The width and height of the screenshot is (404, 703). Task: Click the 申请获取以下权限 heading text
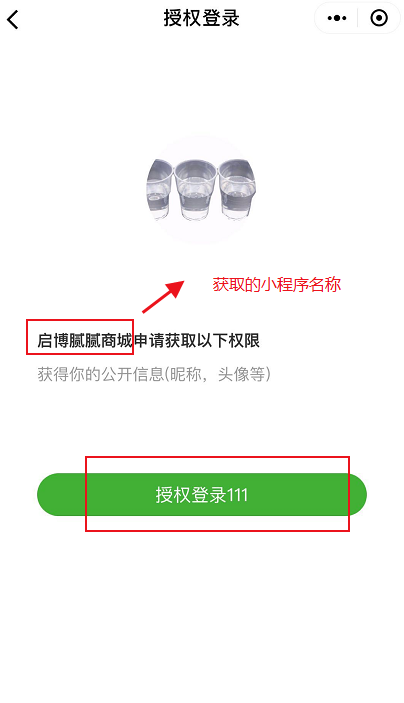tap(197, 341)
